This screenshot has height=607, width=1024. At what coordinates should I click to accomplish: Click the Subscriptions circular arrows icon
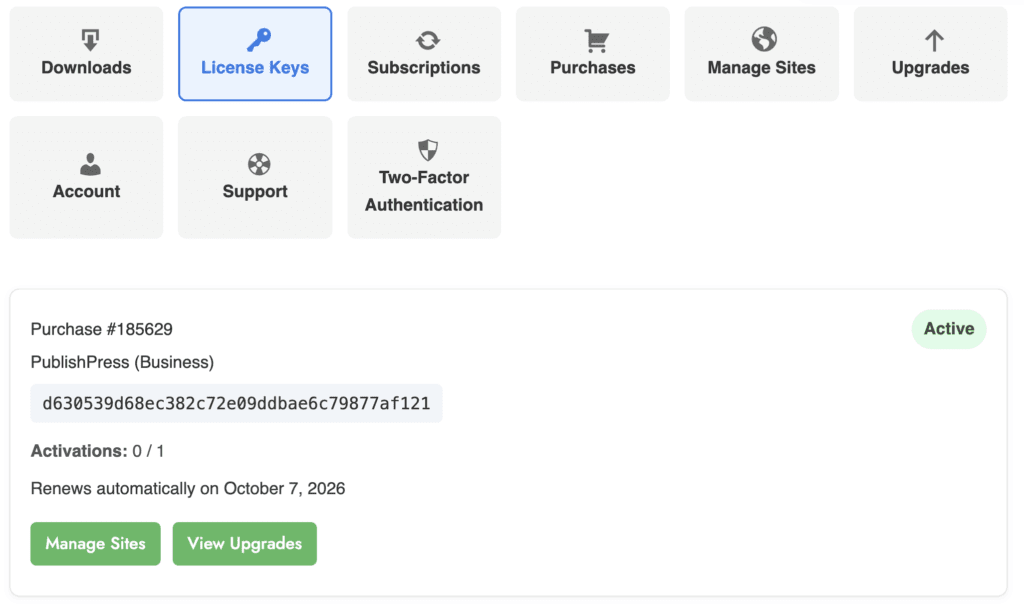coord(427,40)
